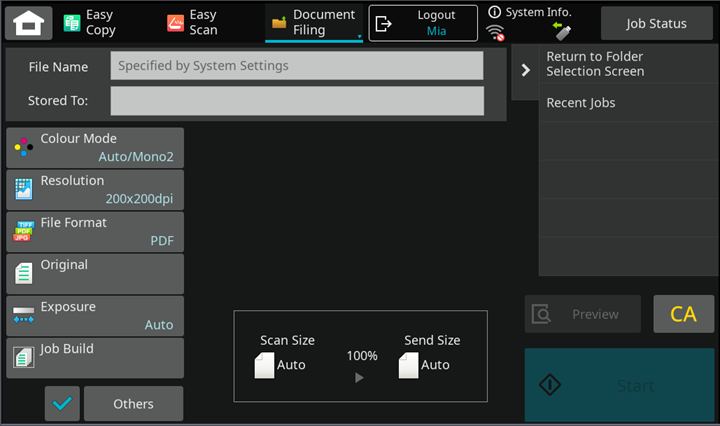720x426 pixels.
Task: Select Return to Folder Selection Screen
Action: click(627, 64)
